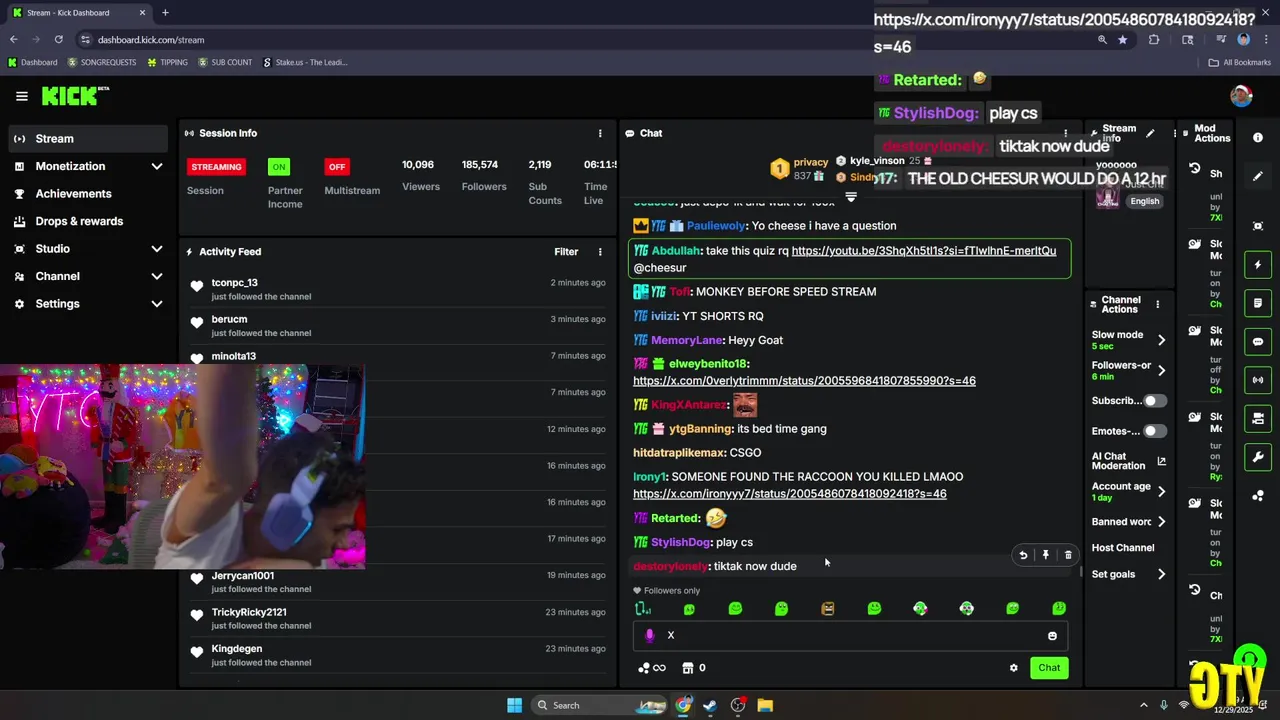1280x720 pixels.
Task: Open elweybenito18's x.com link in chat
Action: pyautogui.click(x=804, y=381)
